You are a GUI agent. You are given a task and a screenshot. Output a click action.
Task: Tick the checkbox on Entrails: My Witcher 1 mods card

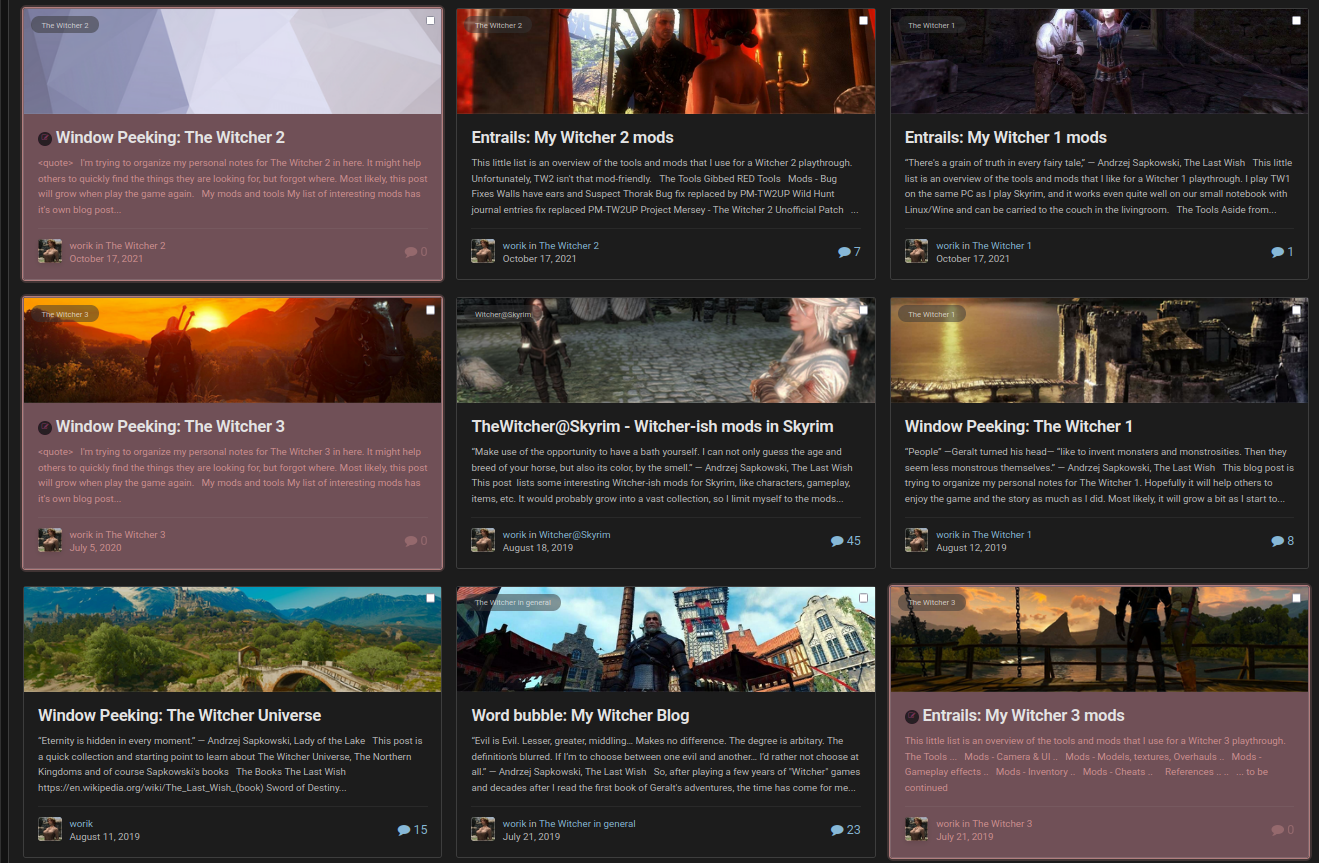click(1297, 20)
